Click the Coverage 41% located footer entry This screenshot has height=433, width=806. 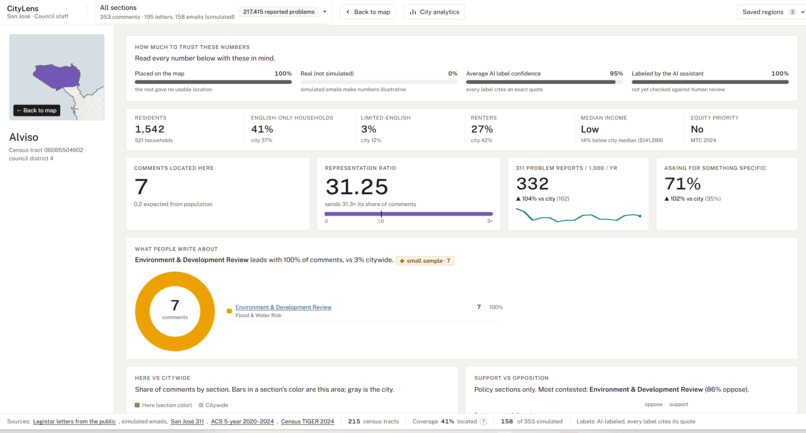[x=445, y=422]
